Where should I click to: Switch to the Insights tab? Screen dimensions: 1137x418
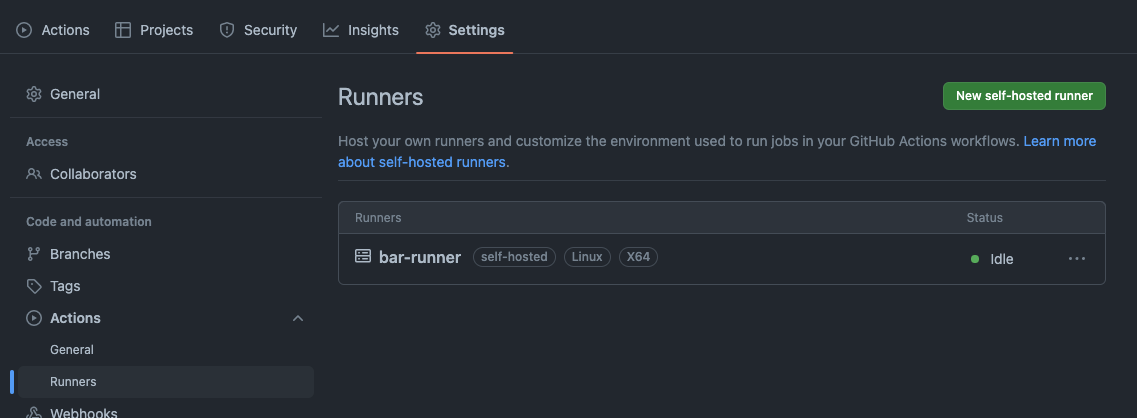click(x=360, y=30)
